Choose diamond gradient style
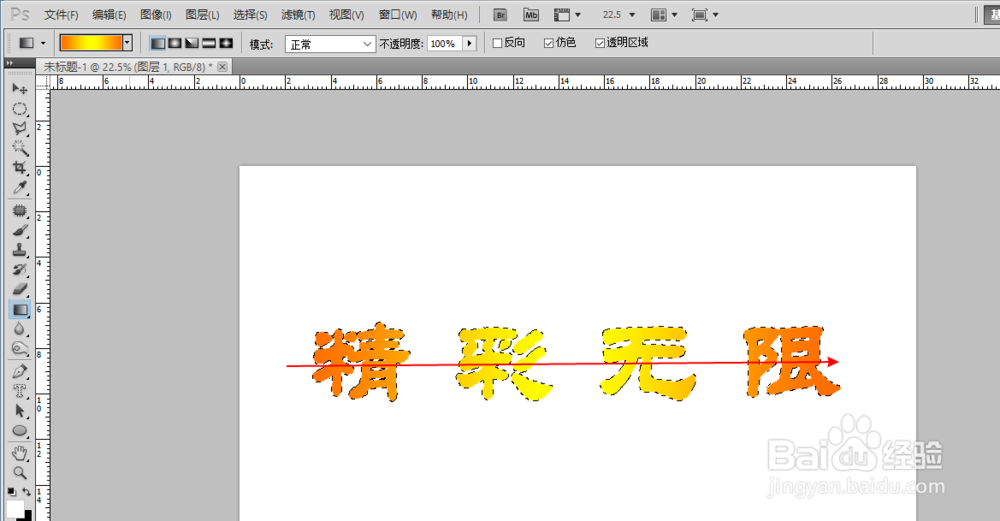The width and height of the screenshot is (1000, 521). pos(226,43)
